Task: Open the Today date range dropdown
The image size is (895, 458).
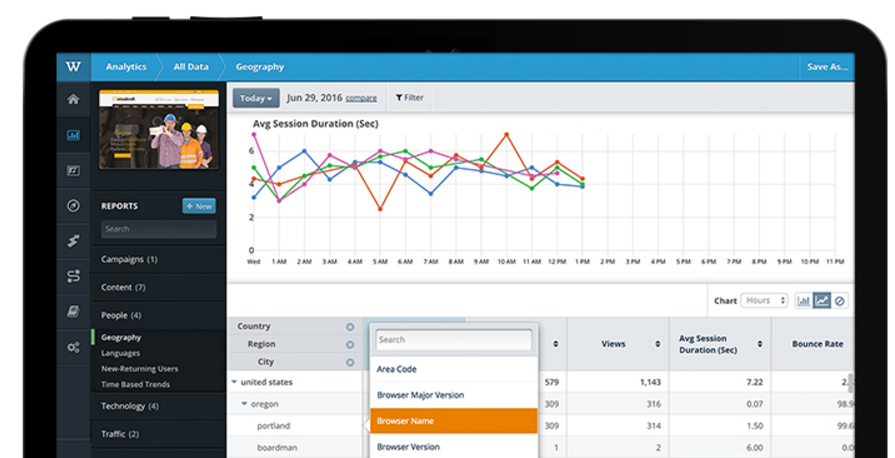Action: point(255,98)
